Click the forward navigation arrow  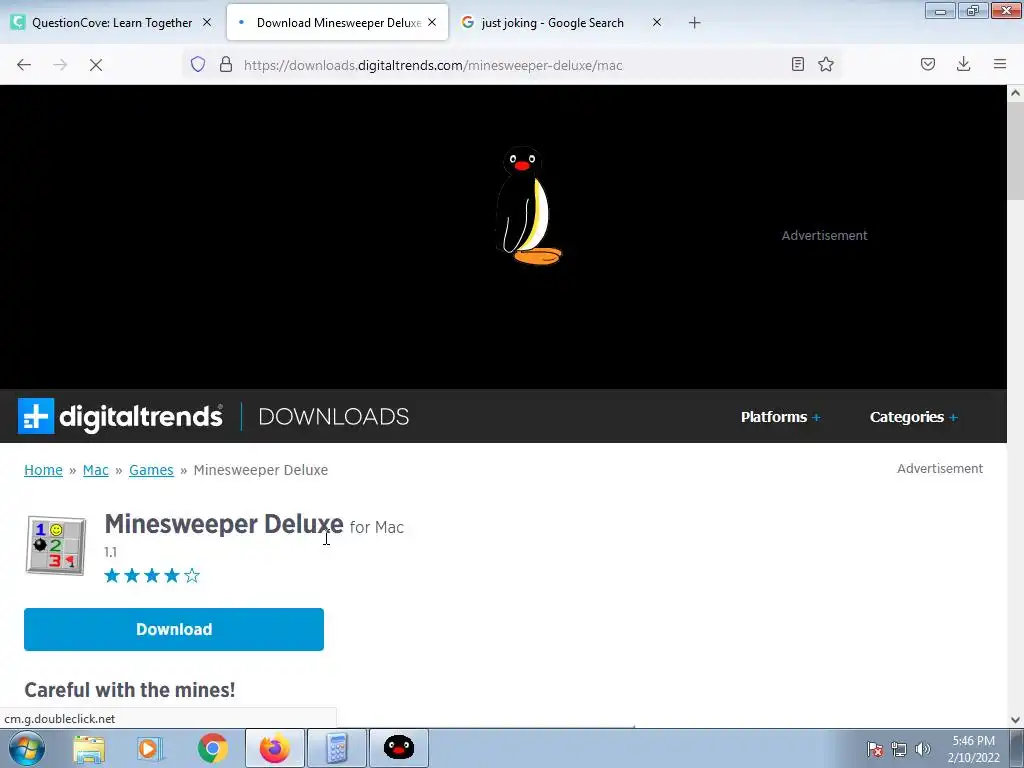click(x=60, y=65)
